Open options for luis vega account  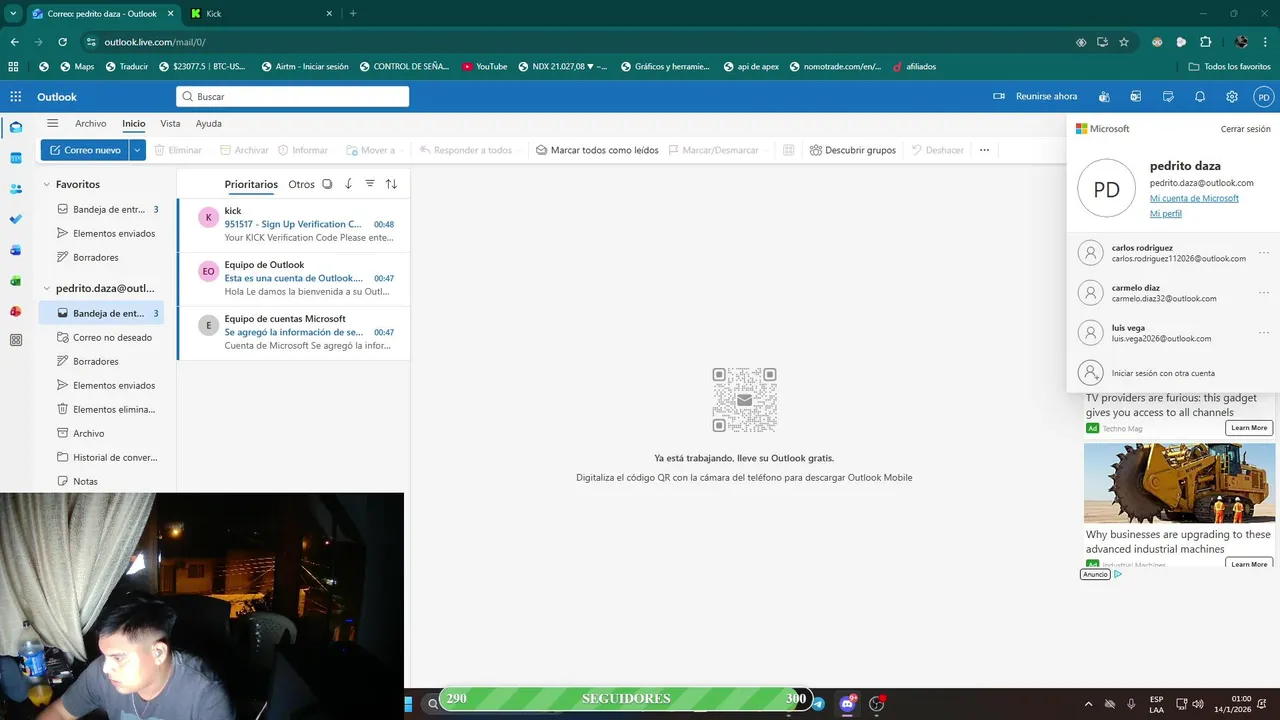click(1264, 333)
